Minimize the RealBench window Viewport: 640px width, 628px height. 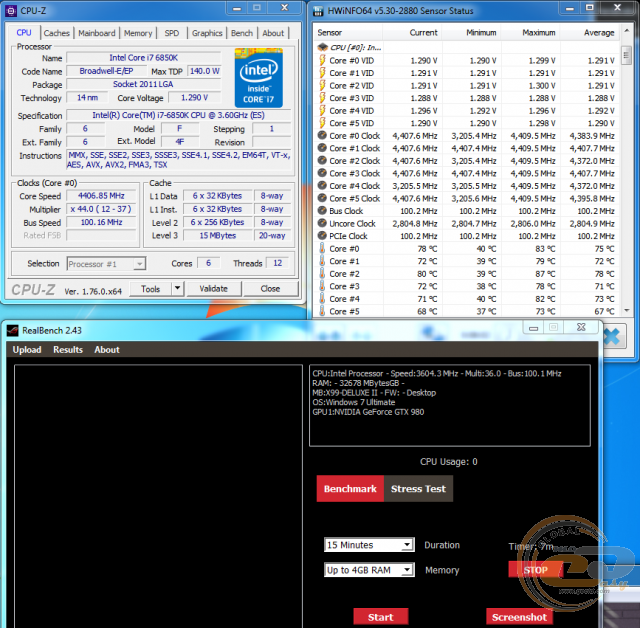point(533,328)
